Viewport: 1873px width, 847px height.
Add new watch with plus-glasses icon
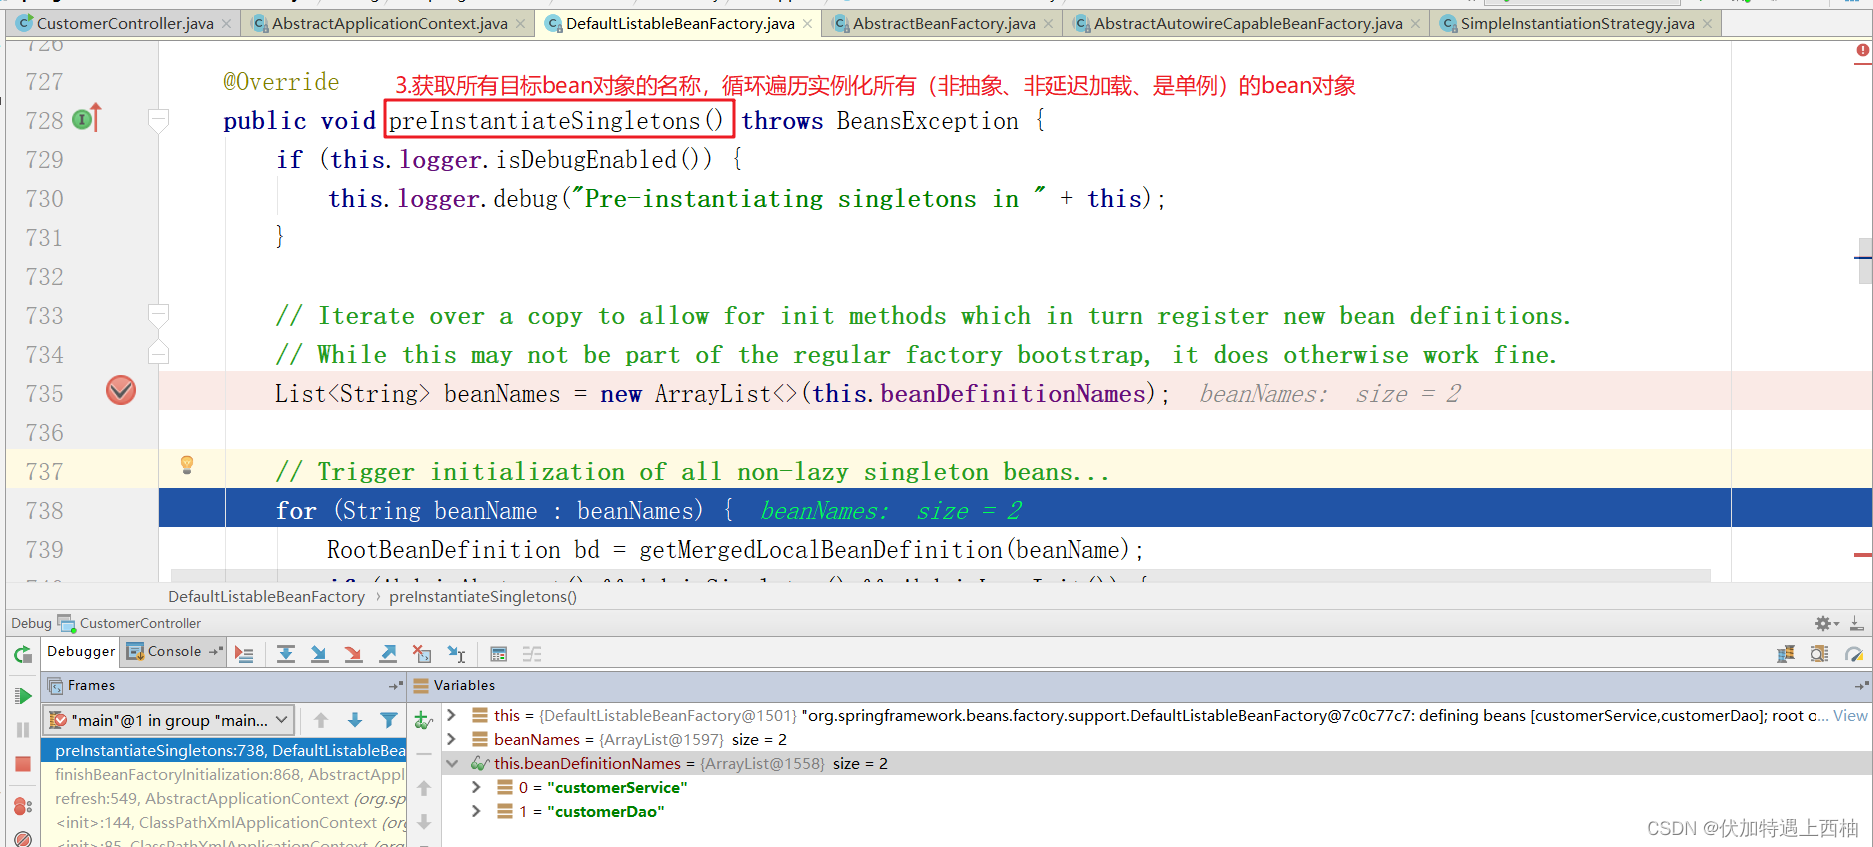point(424,720)
